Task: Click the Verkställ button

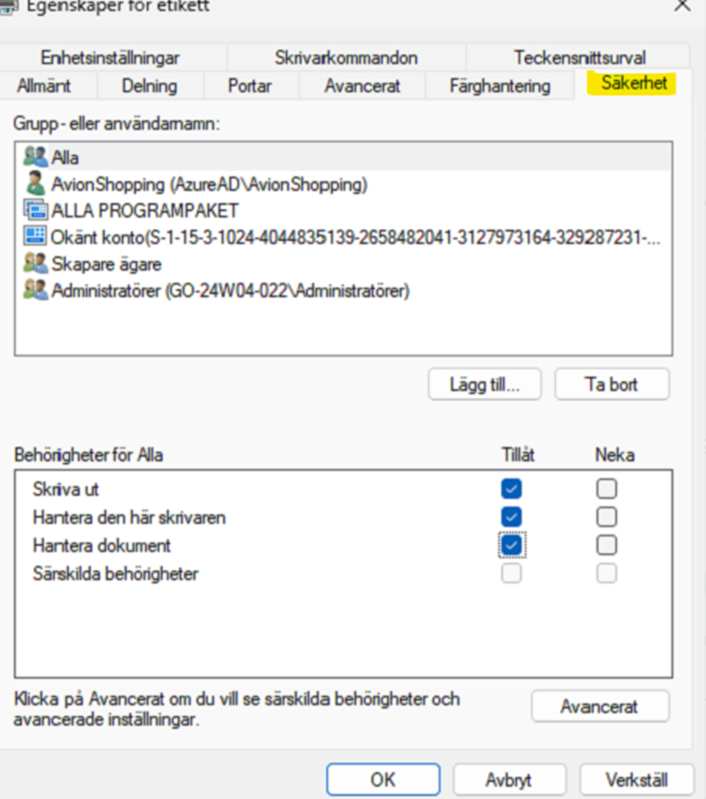Action: pyautogui.click(x=636, y=780)
